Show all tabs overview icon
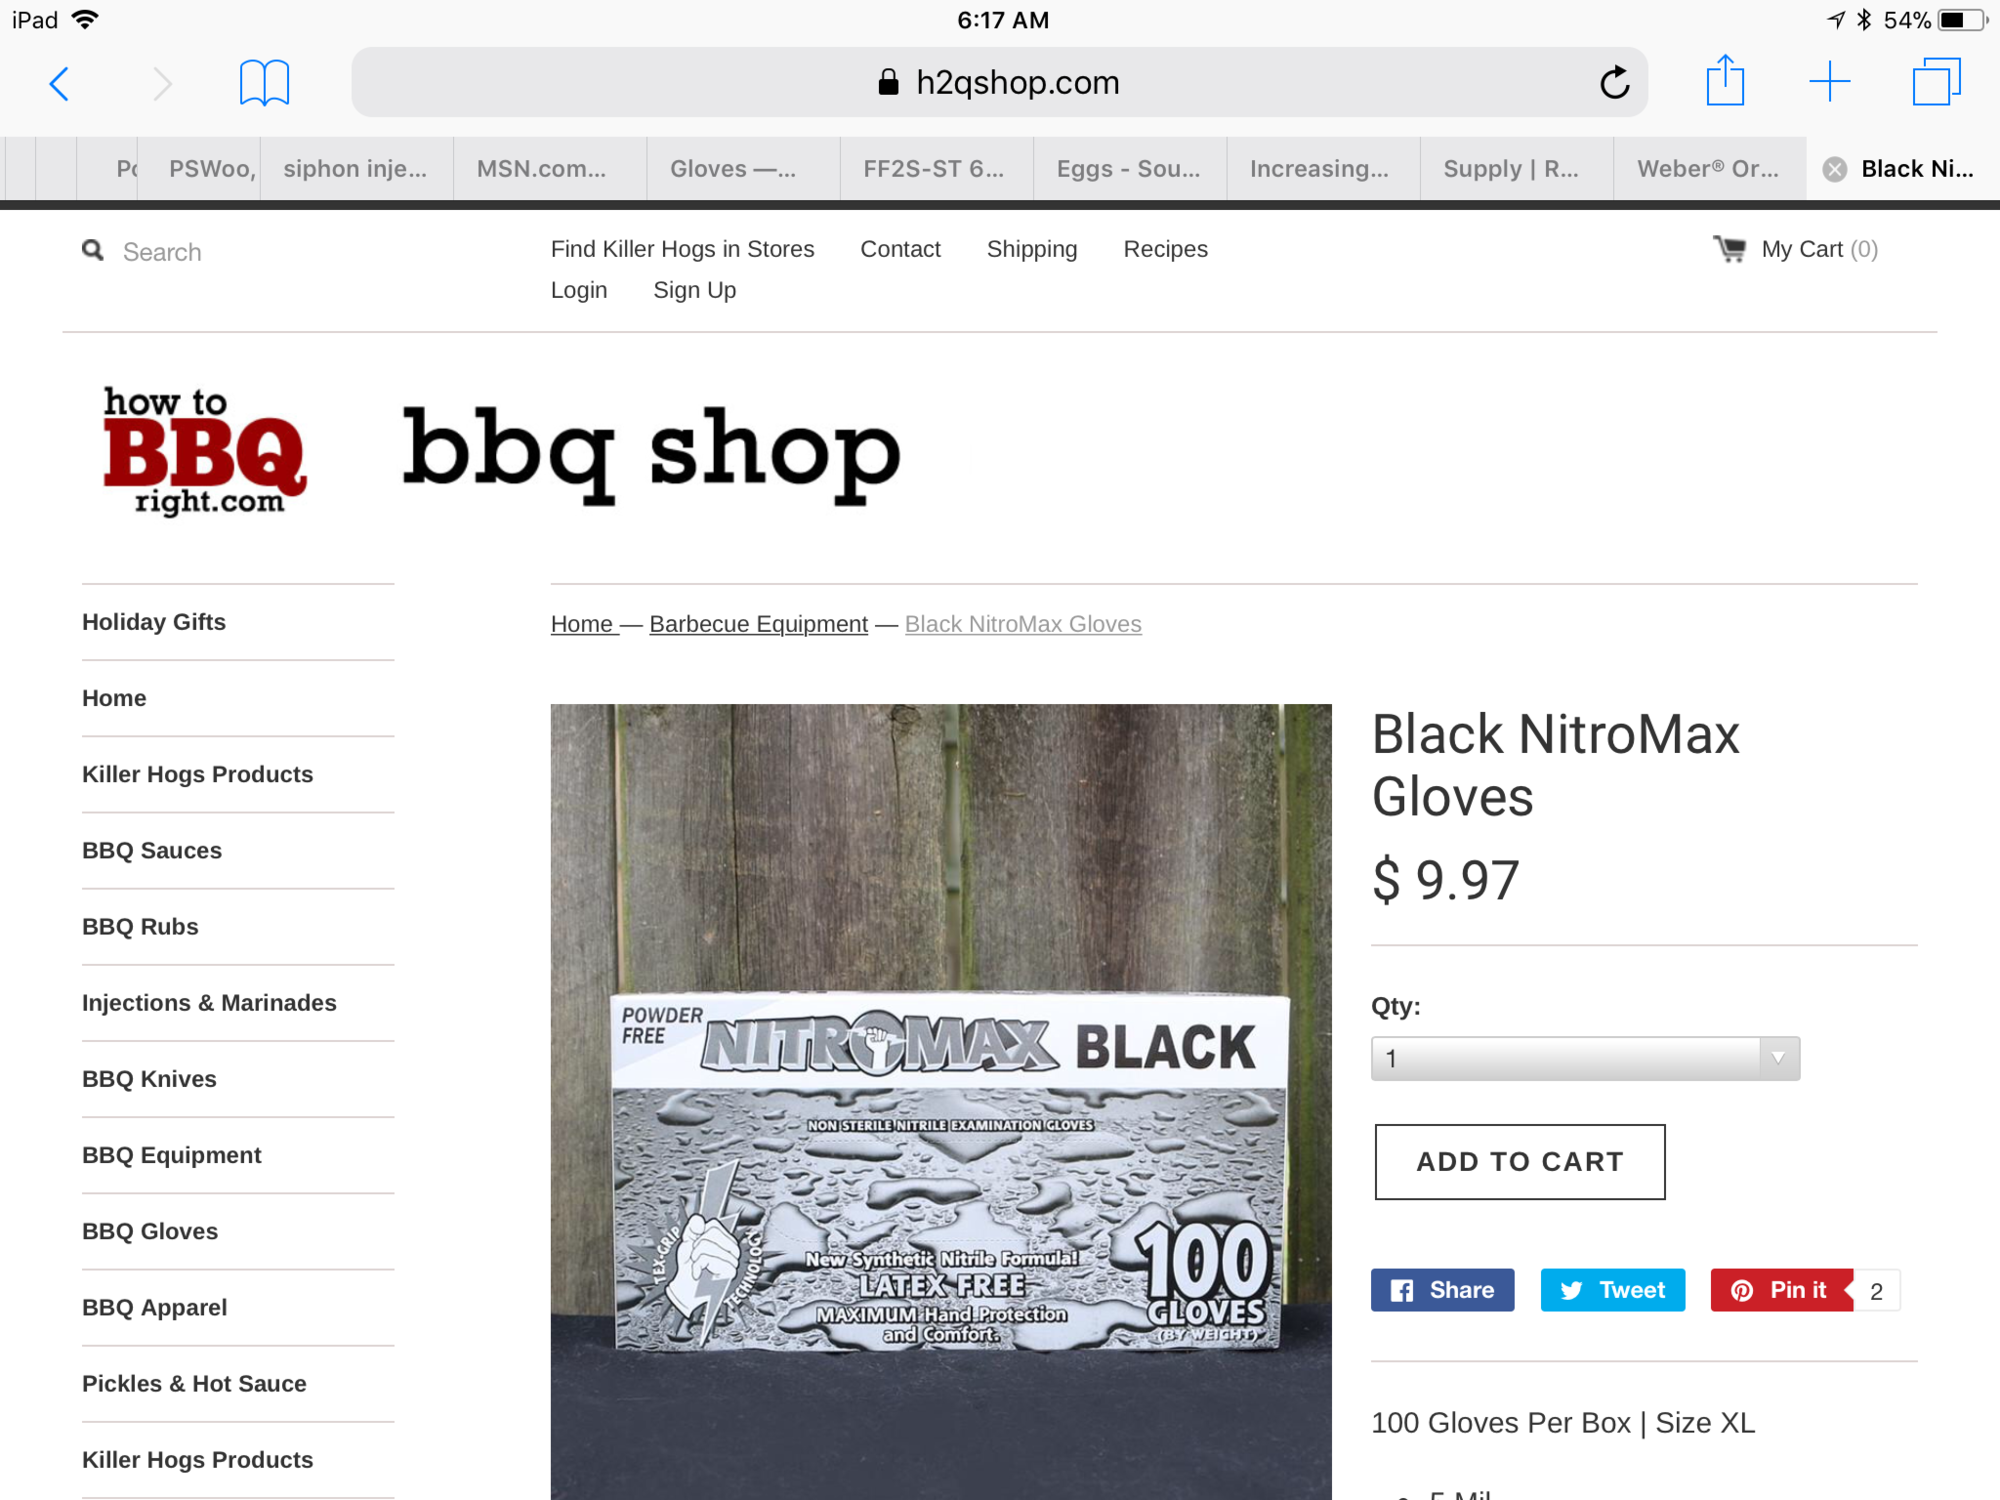This screenshot has height=1500, width=2000. coord(1936,82)
